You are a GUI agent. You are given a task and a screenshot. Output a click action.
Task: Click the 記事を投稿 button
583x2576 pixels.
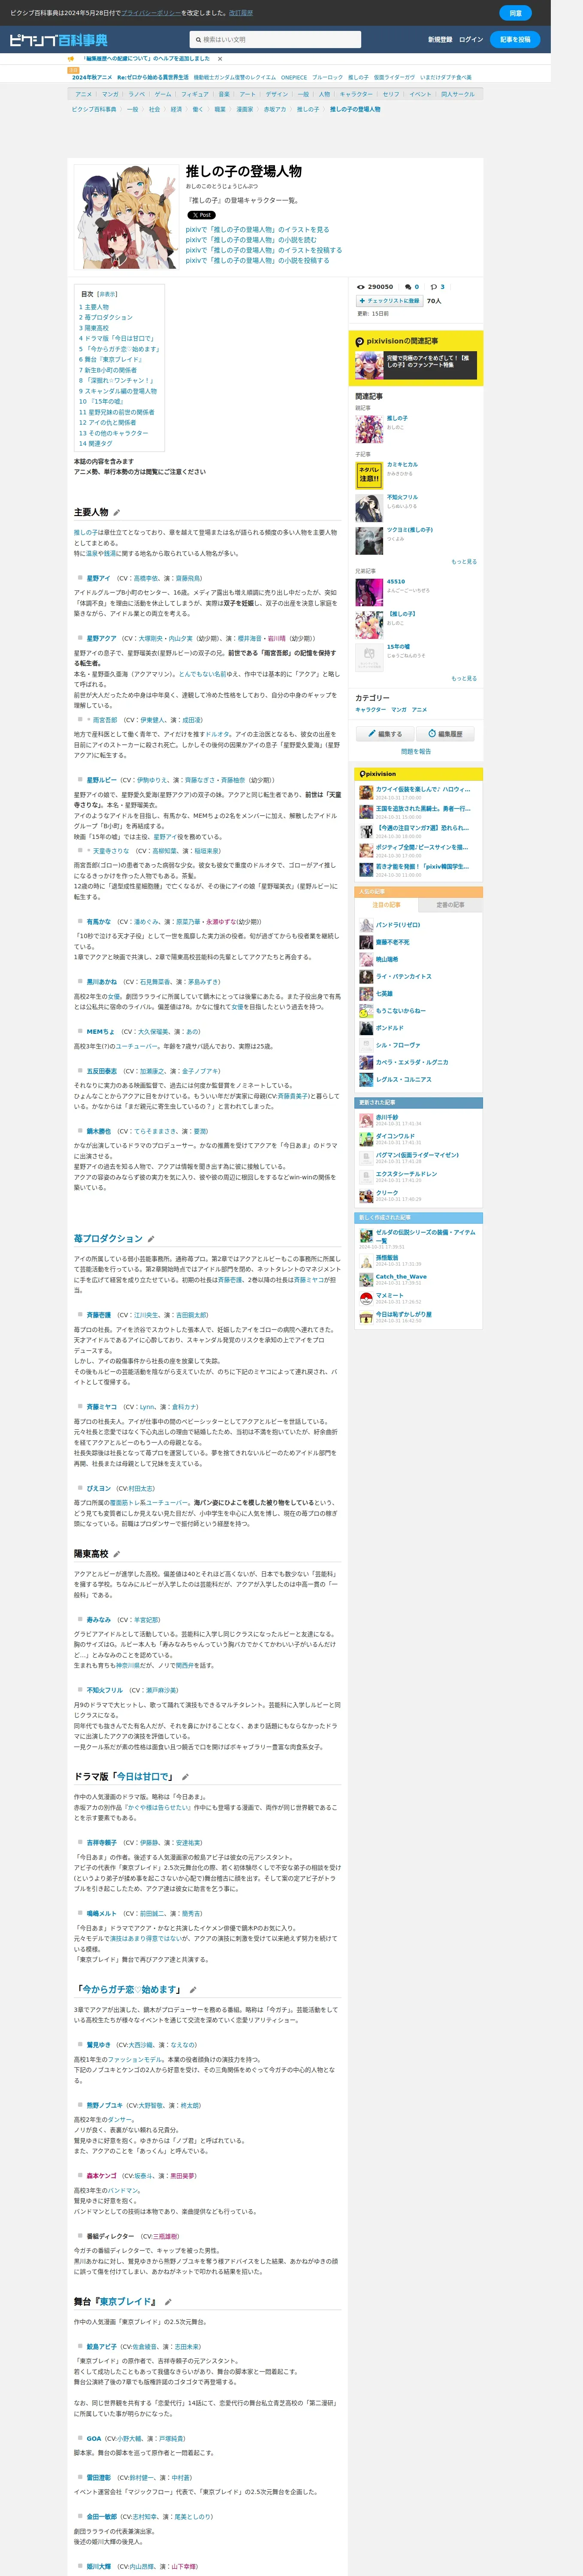tap(515, 40)
